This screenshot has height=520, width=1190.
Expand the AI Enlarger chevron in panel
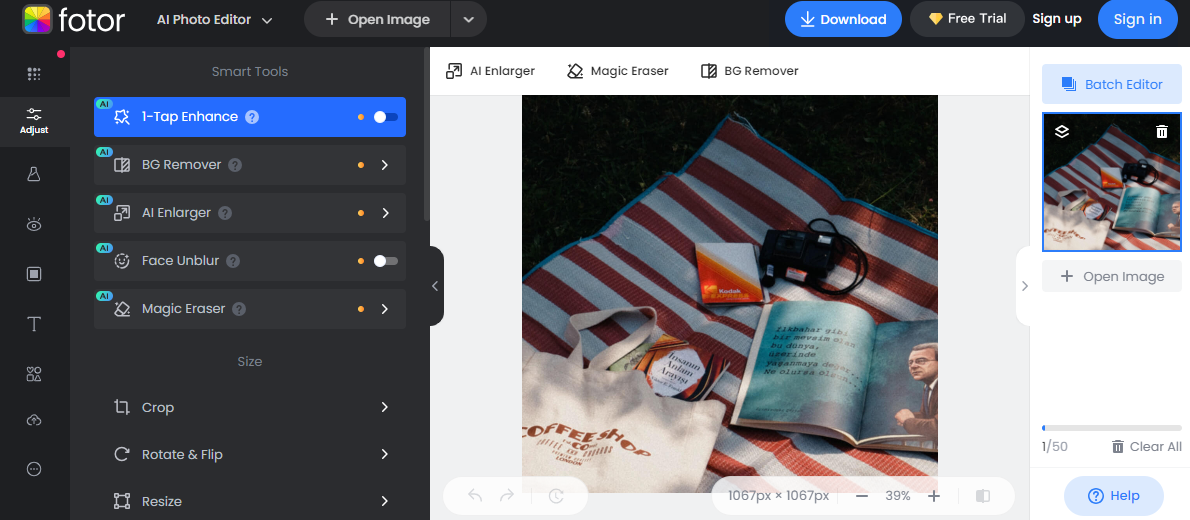click(385, 213)
